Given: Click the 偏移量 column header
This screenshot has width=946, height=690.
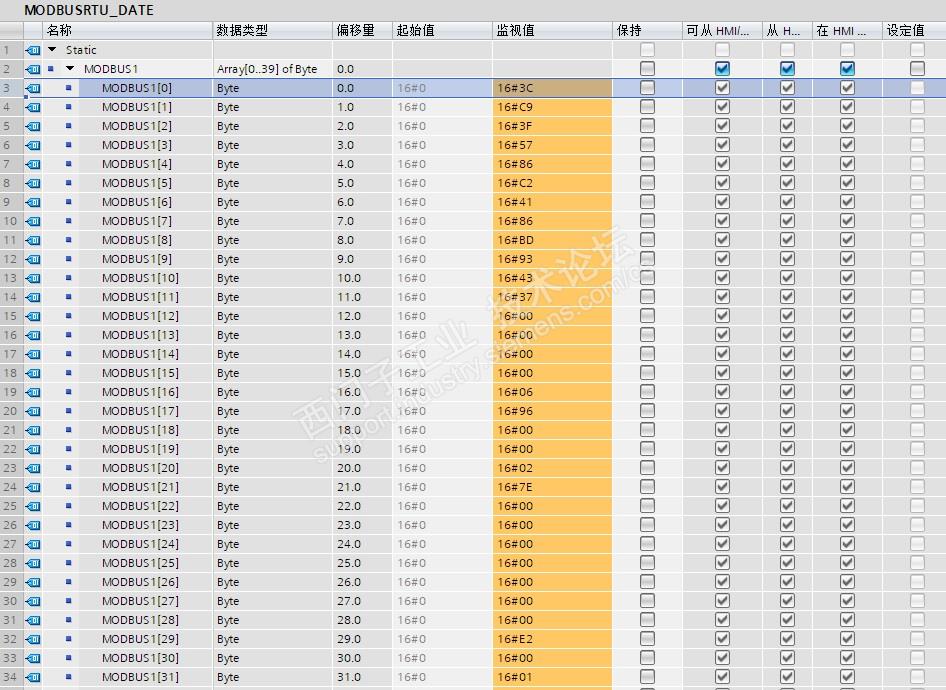Looking at the screenshot, I should click(362, 30).
